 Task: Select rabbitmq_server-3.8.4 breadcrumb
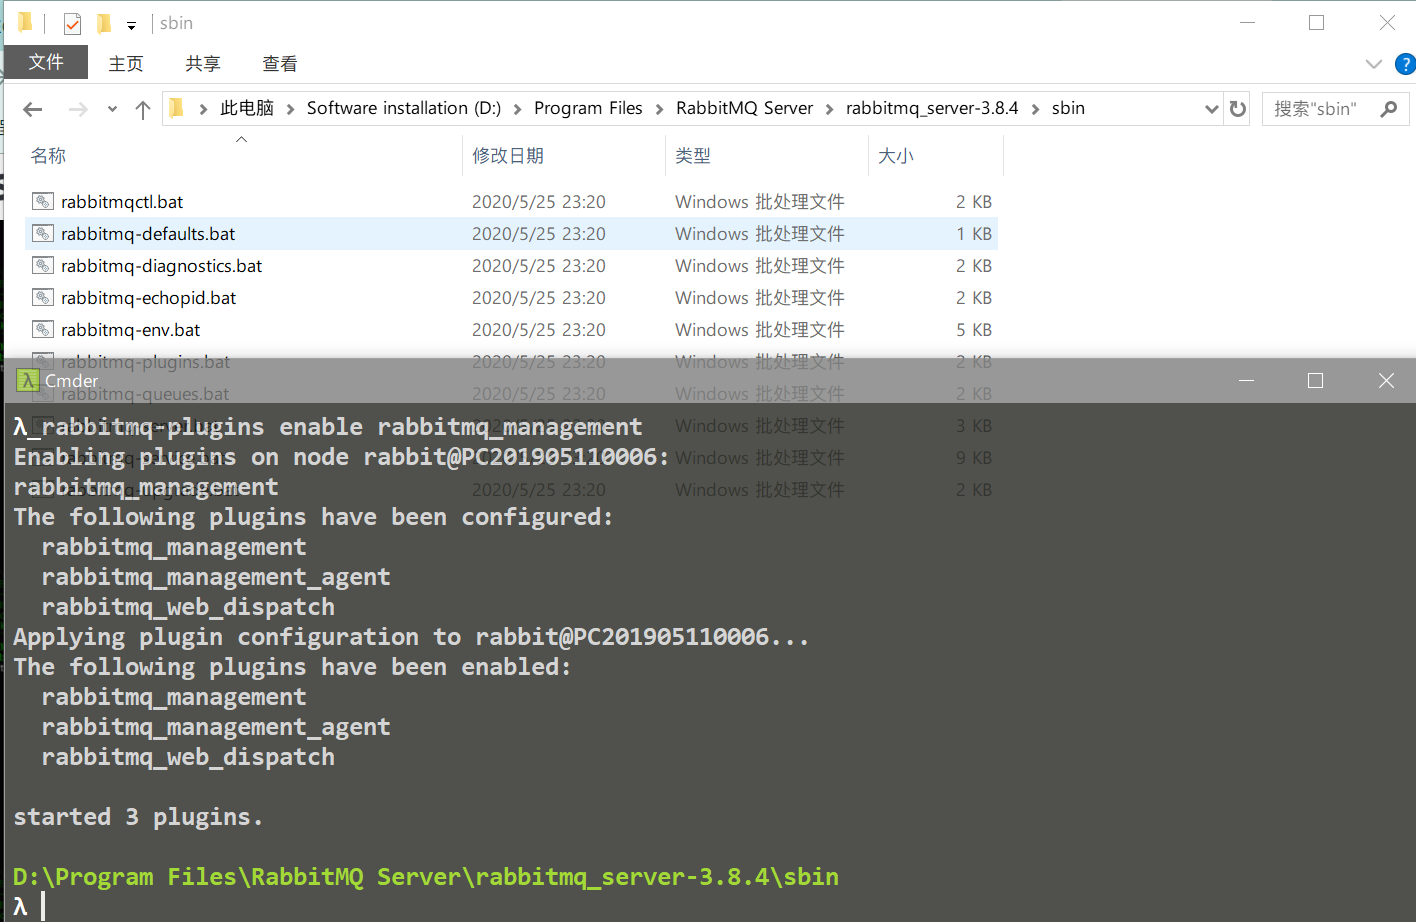click(932, 108)
